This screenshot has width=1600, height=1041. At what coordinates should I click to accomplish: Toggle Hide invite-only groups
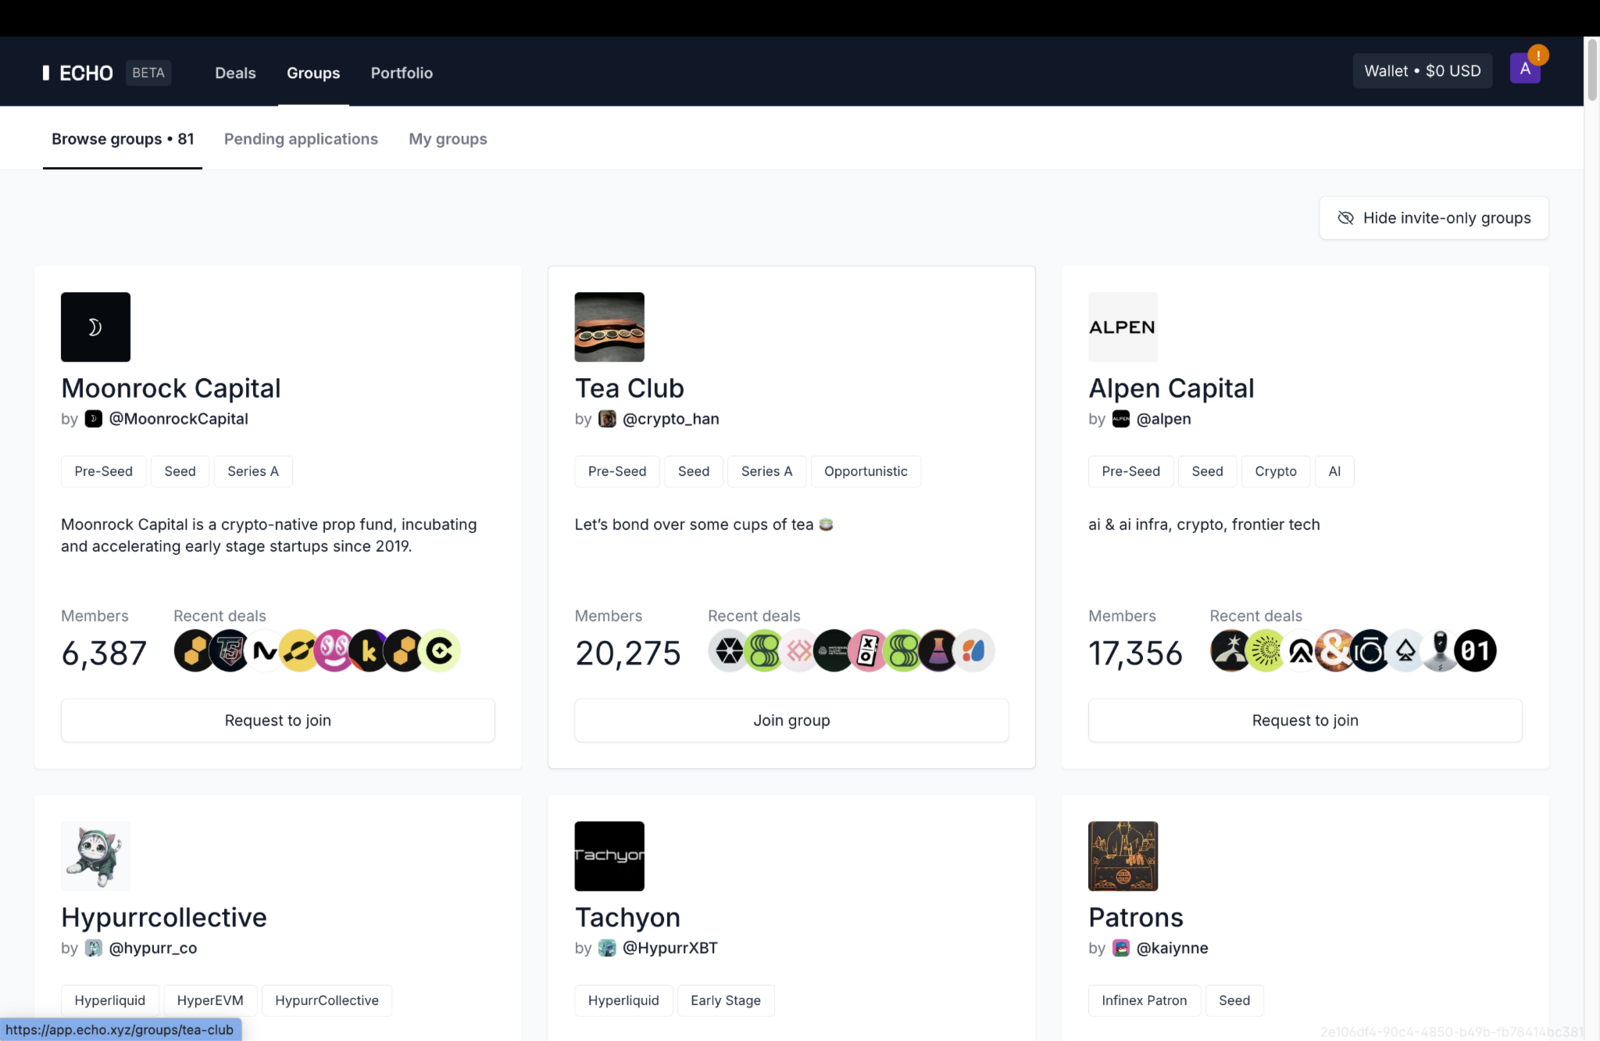[x=1434, y=218]
